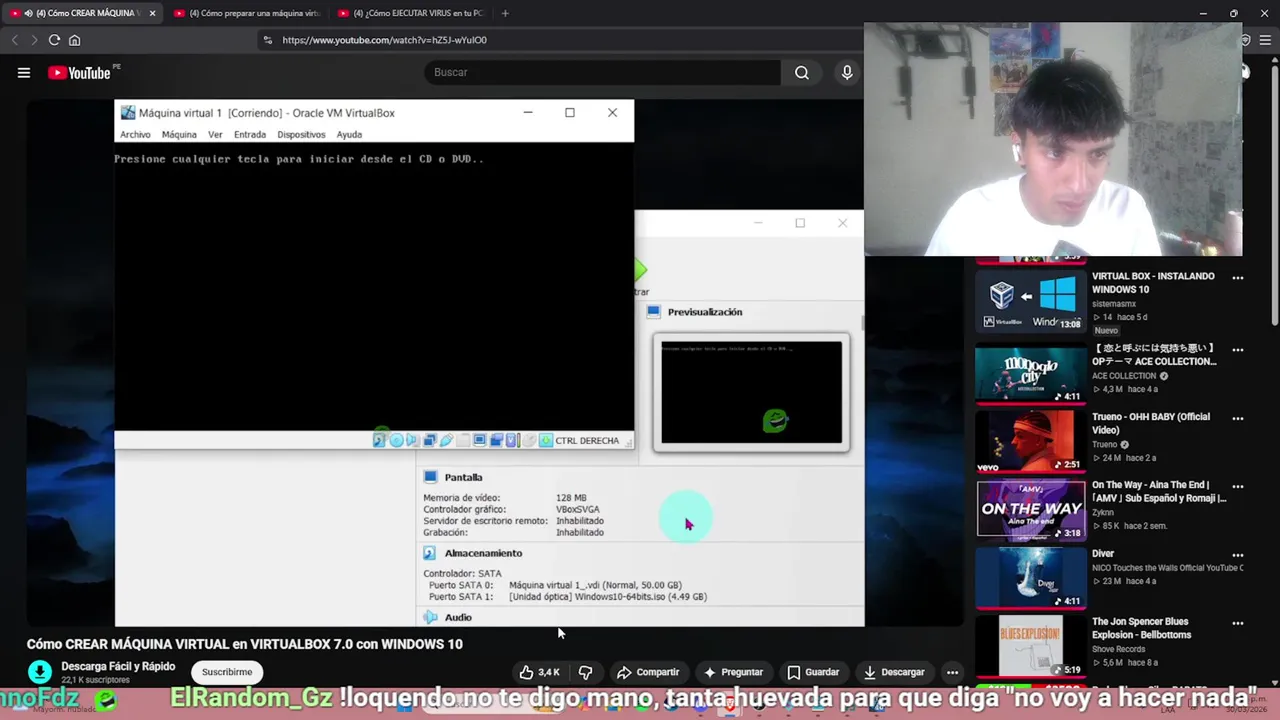The height and width of the screenshot is (720, 1280).
Task: Click the Guardar button
Action: [813, 672]
